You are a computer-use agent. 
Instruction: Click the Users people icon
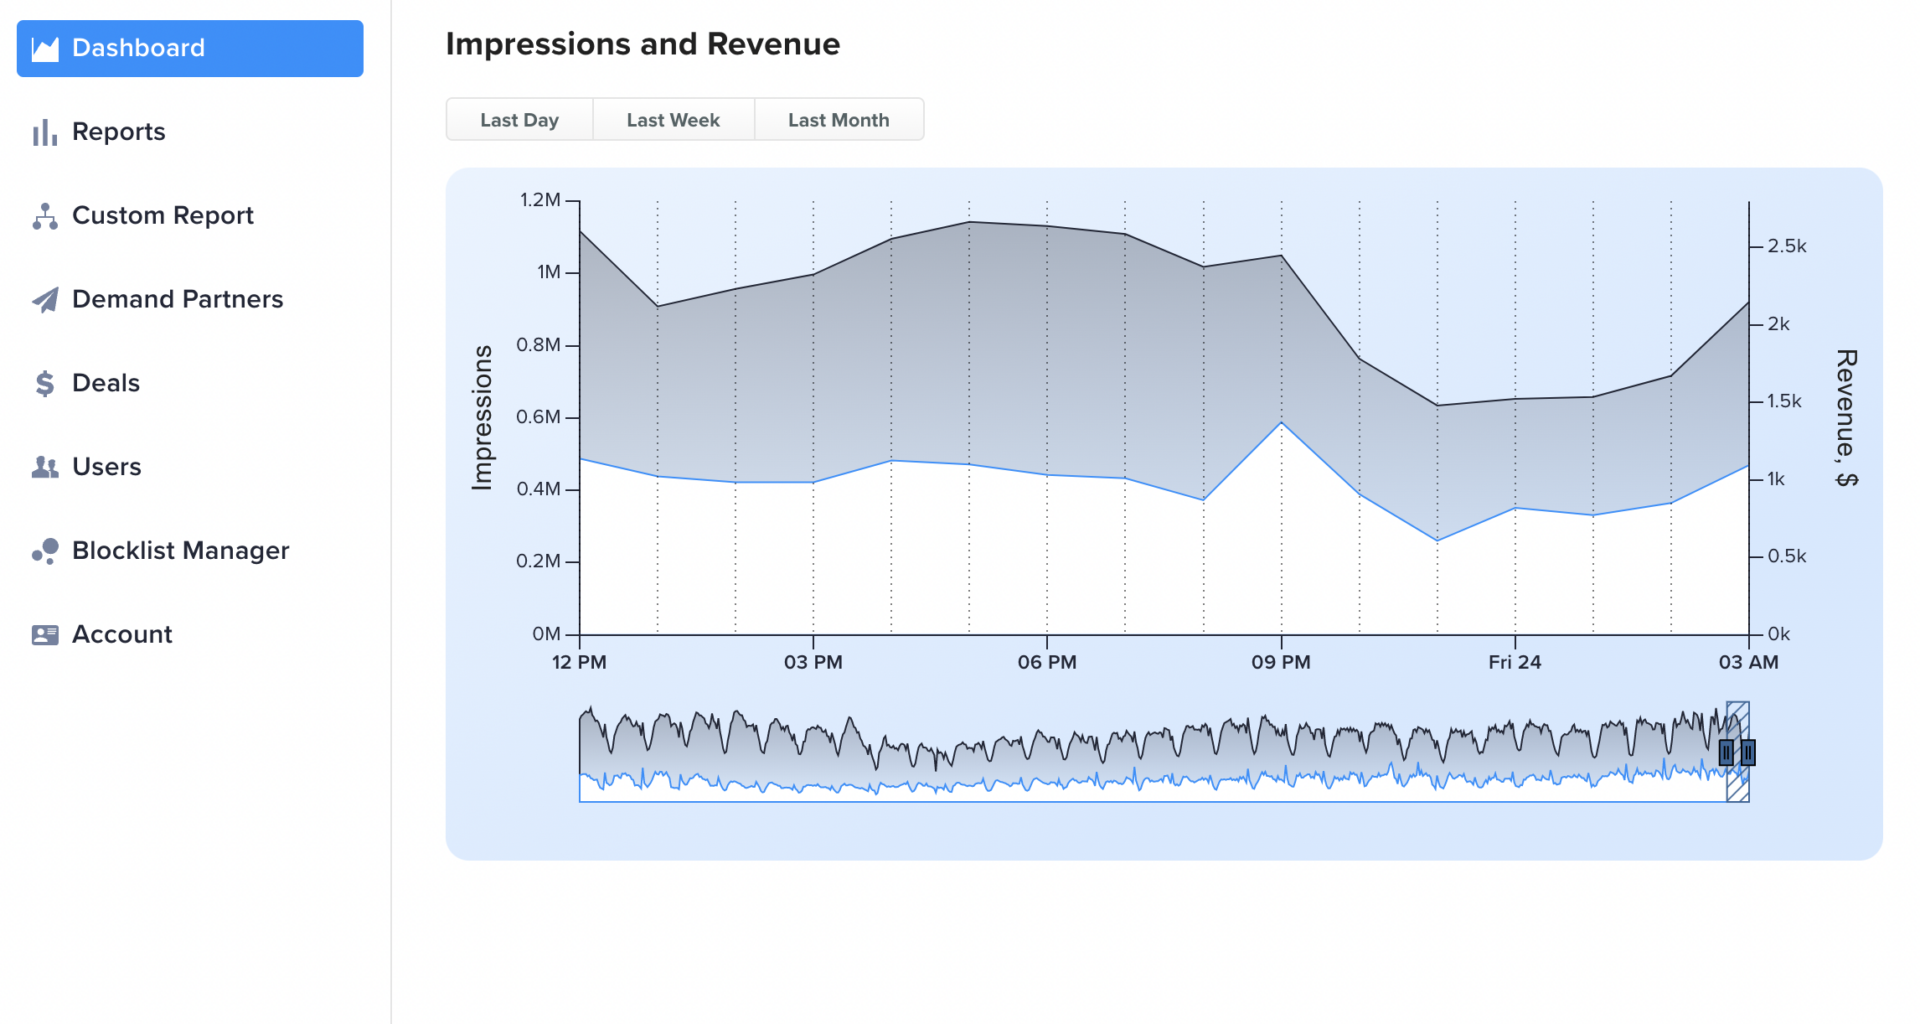point(45,467)
